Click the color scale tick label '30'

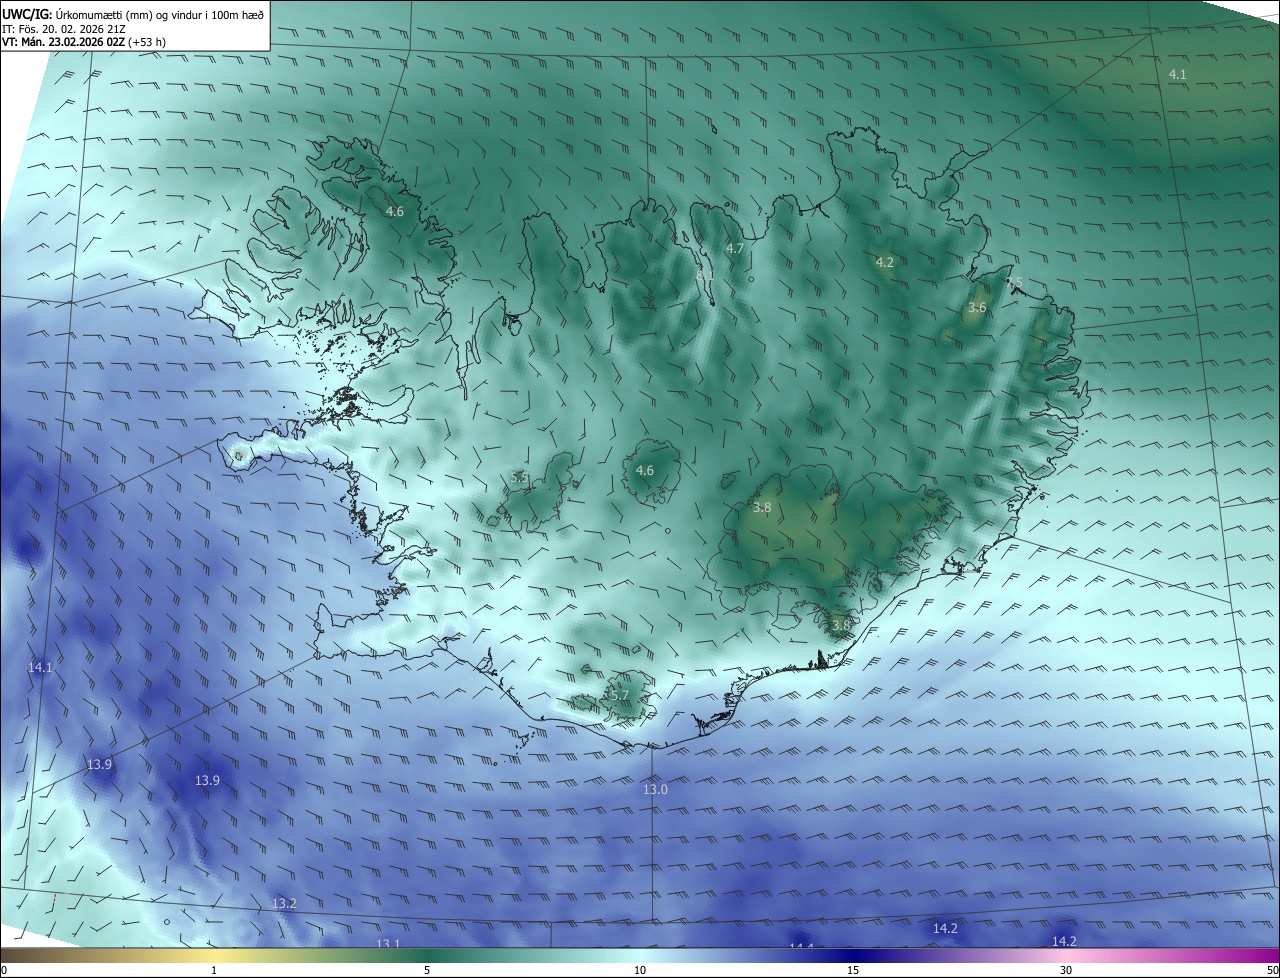coord(1066,970)
